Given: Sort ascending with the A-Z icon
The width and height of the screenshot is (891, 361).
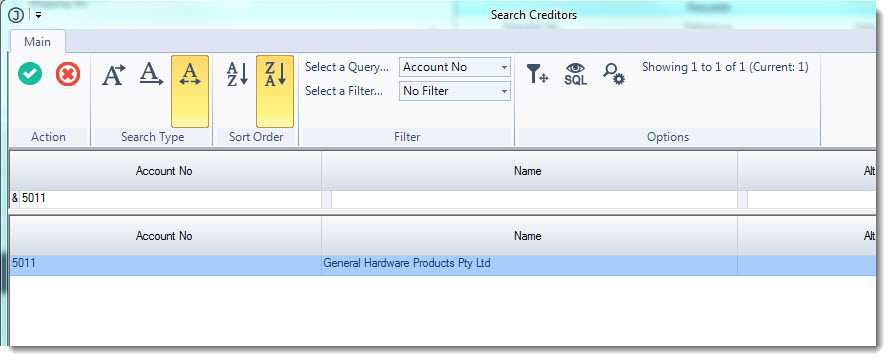Looking at the screenshot, I should pos(237,74).
